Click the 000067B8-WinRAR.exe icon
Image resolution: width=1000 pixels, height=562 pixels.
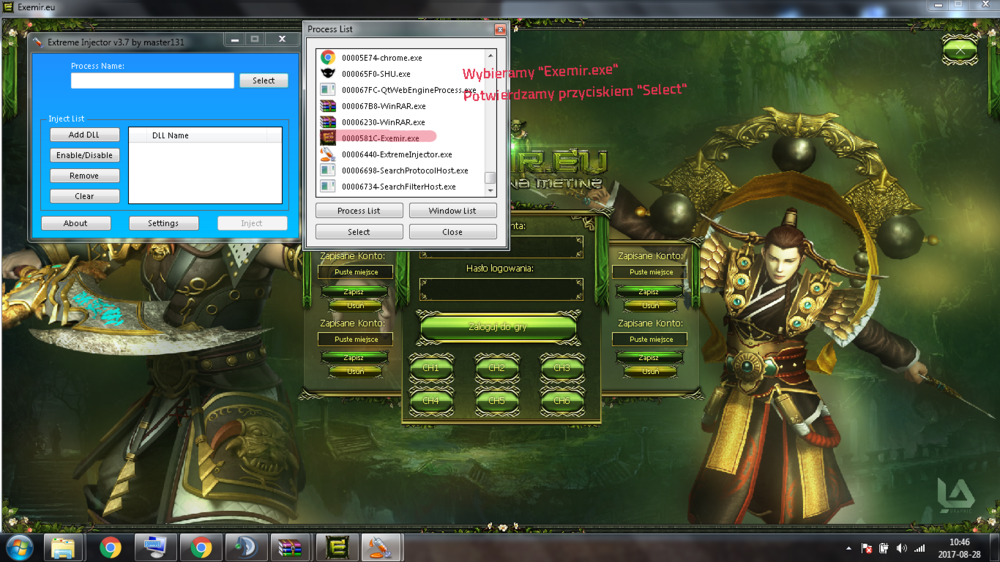pyautogui.click(x=328, y=106)
